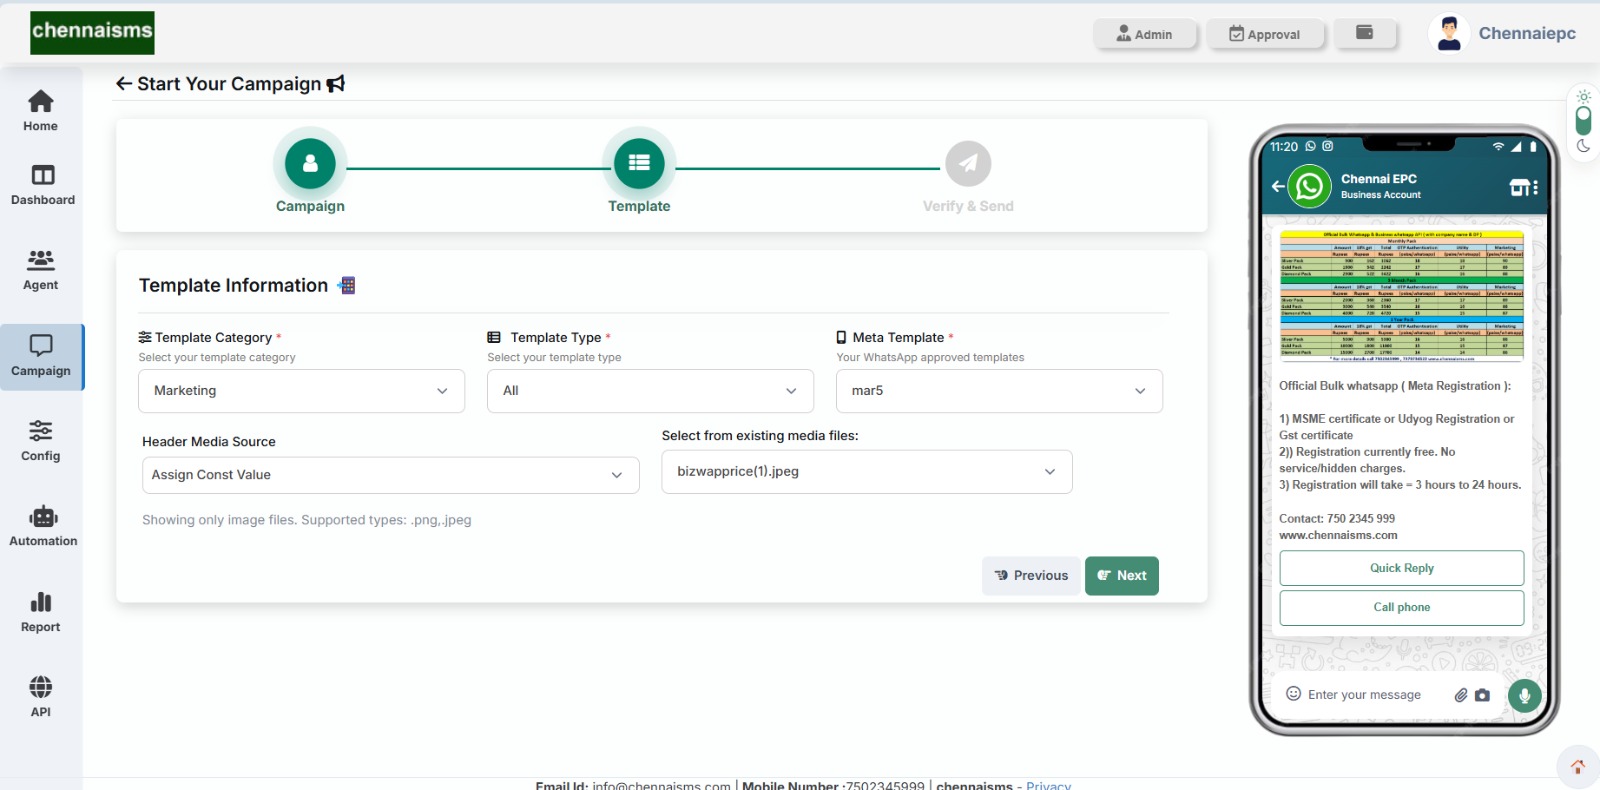The width and height of the screenshot is (1600, 790).
Task: Click the emoji smiley icon in preview
Action: [x=1293, y=694]
